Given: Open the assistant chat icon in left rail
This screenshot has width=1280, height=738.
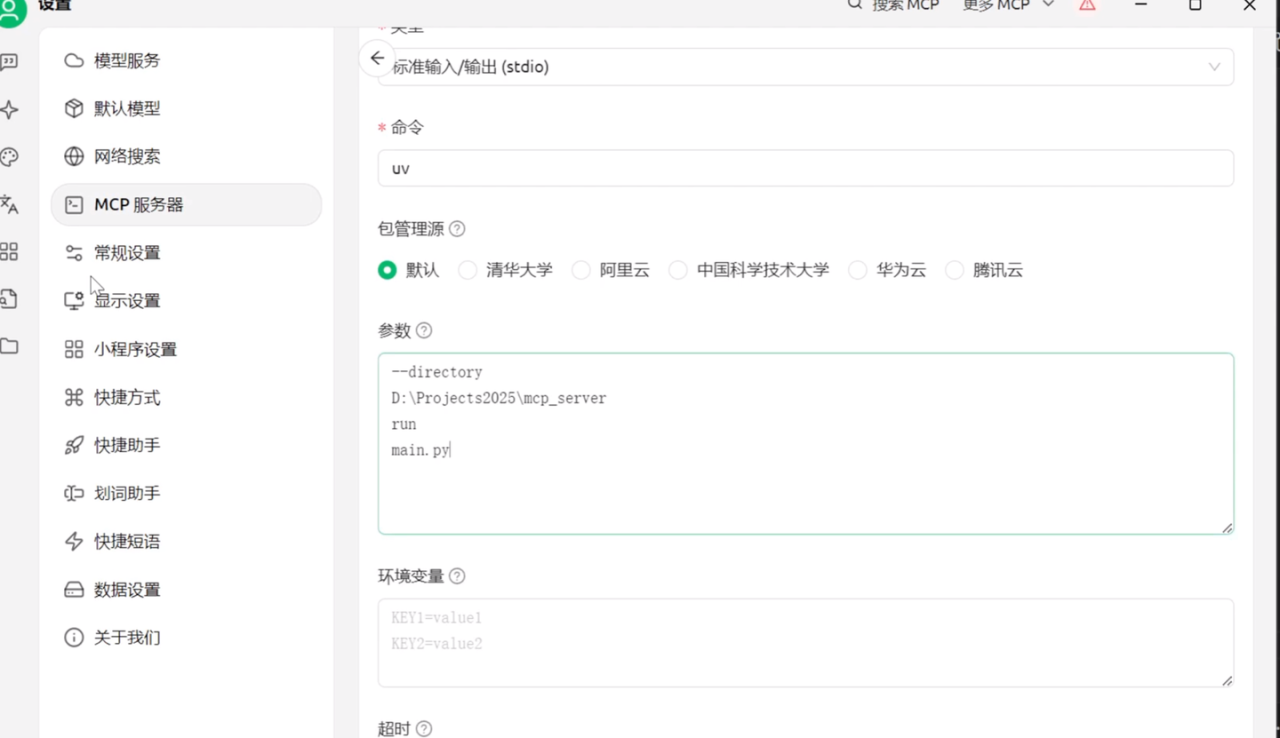Looking at the screenshot, I should tap(9, 62).
